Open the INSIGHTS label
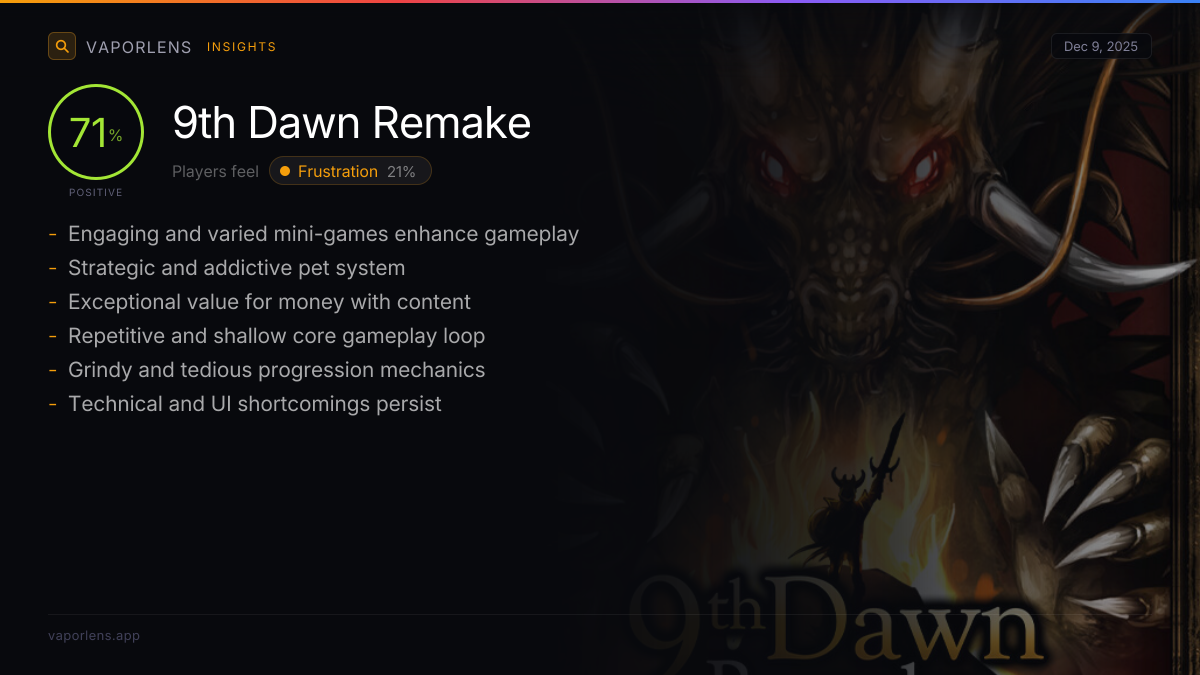The image size is (1200, 675). (x=241, y=47)
